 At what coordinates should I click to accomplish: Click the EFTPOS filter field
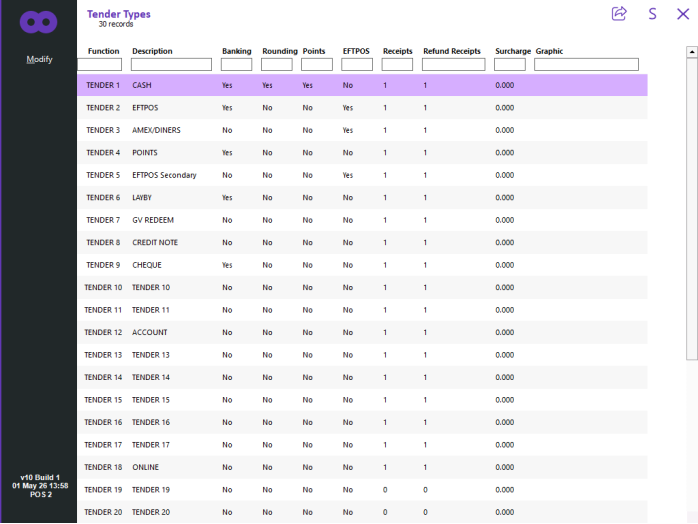point(357,65)
